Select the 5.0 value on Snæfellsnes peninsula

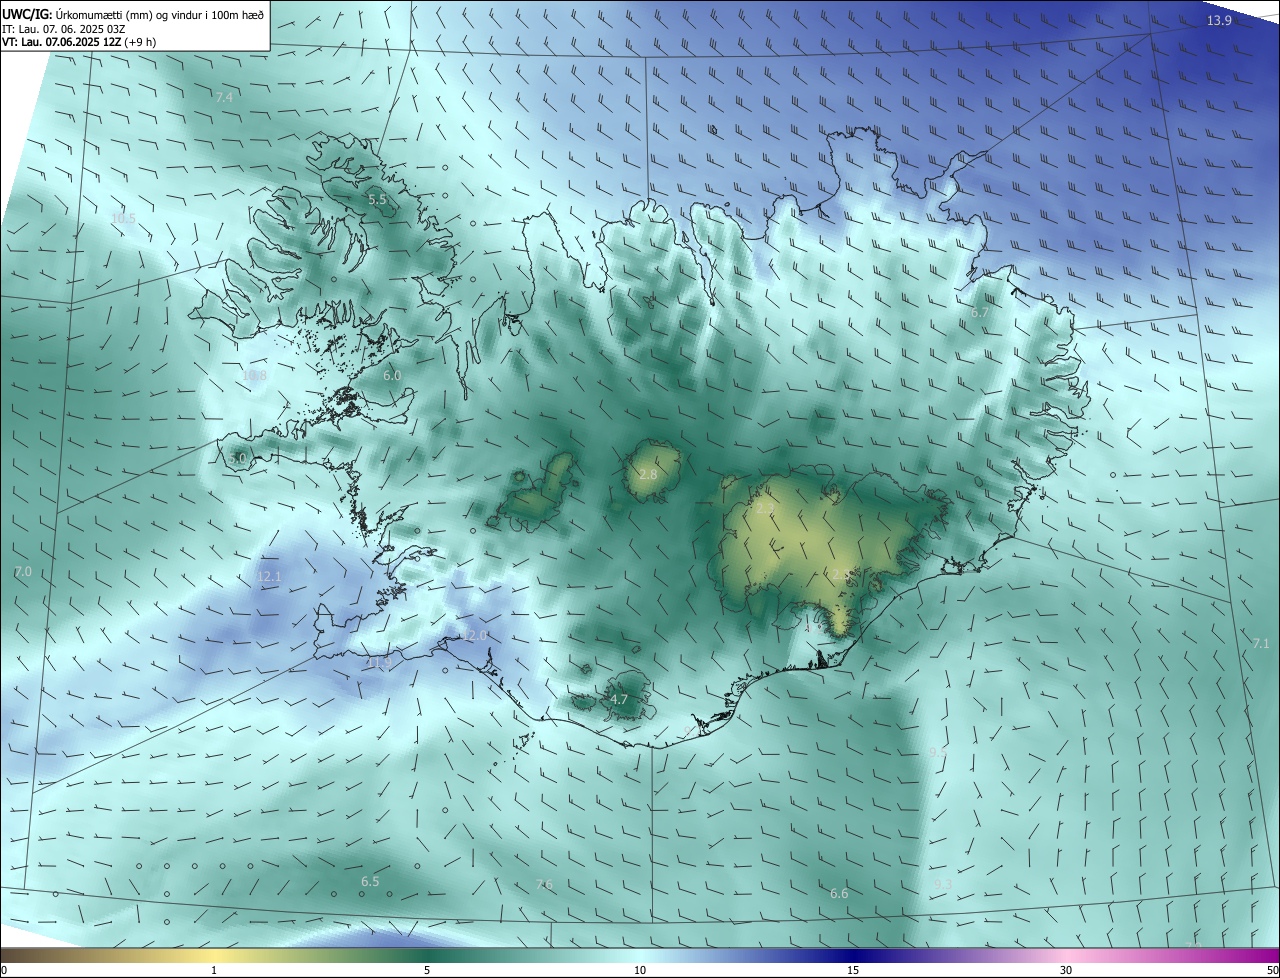(237, 458)
